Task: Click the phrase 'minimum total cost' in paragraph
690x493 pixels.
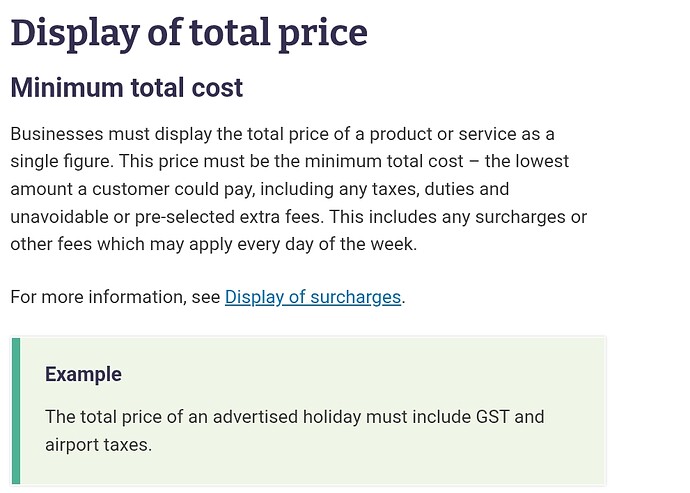Action: pos(384,162)
